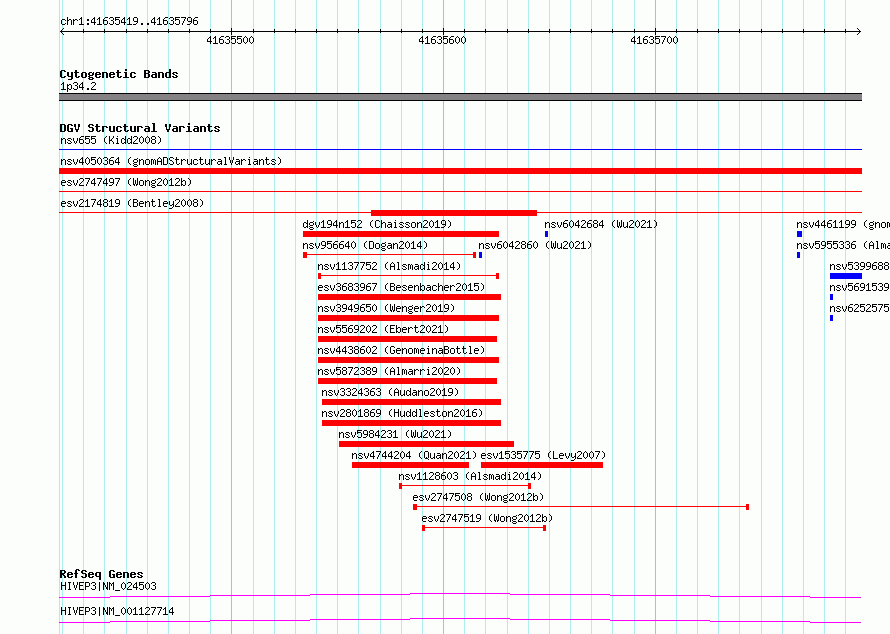Open variant esv2174819 (Bentley2008)
Viewport: 890px width, 634px height.
tap(132, 203)
